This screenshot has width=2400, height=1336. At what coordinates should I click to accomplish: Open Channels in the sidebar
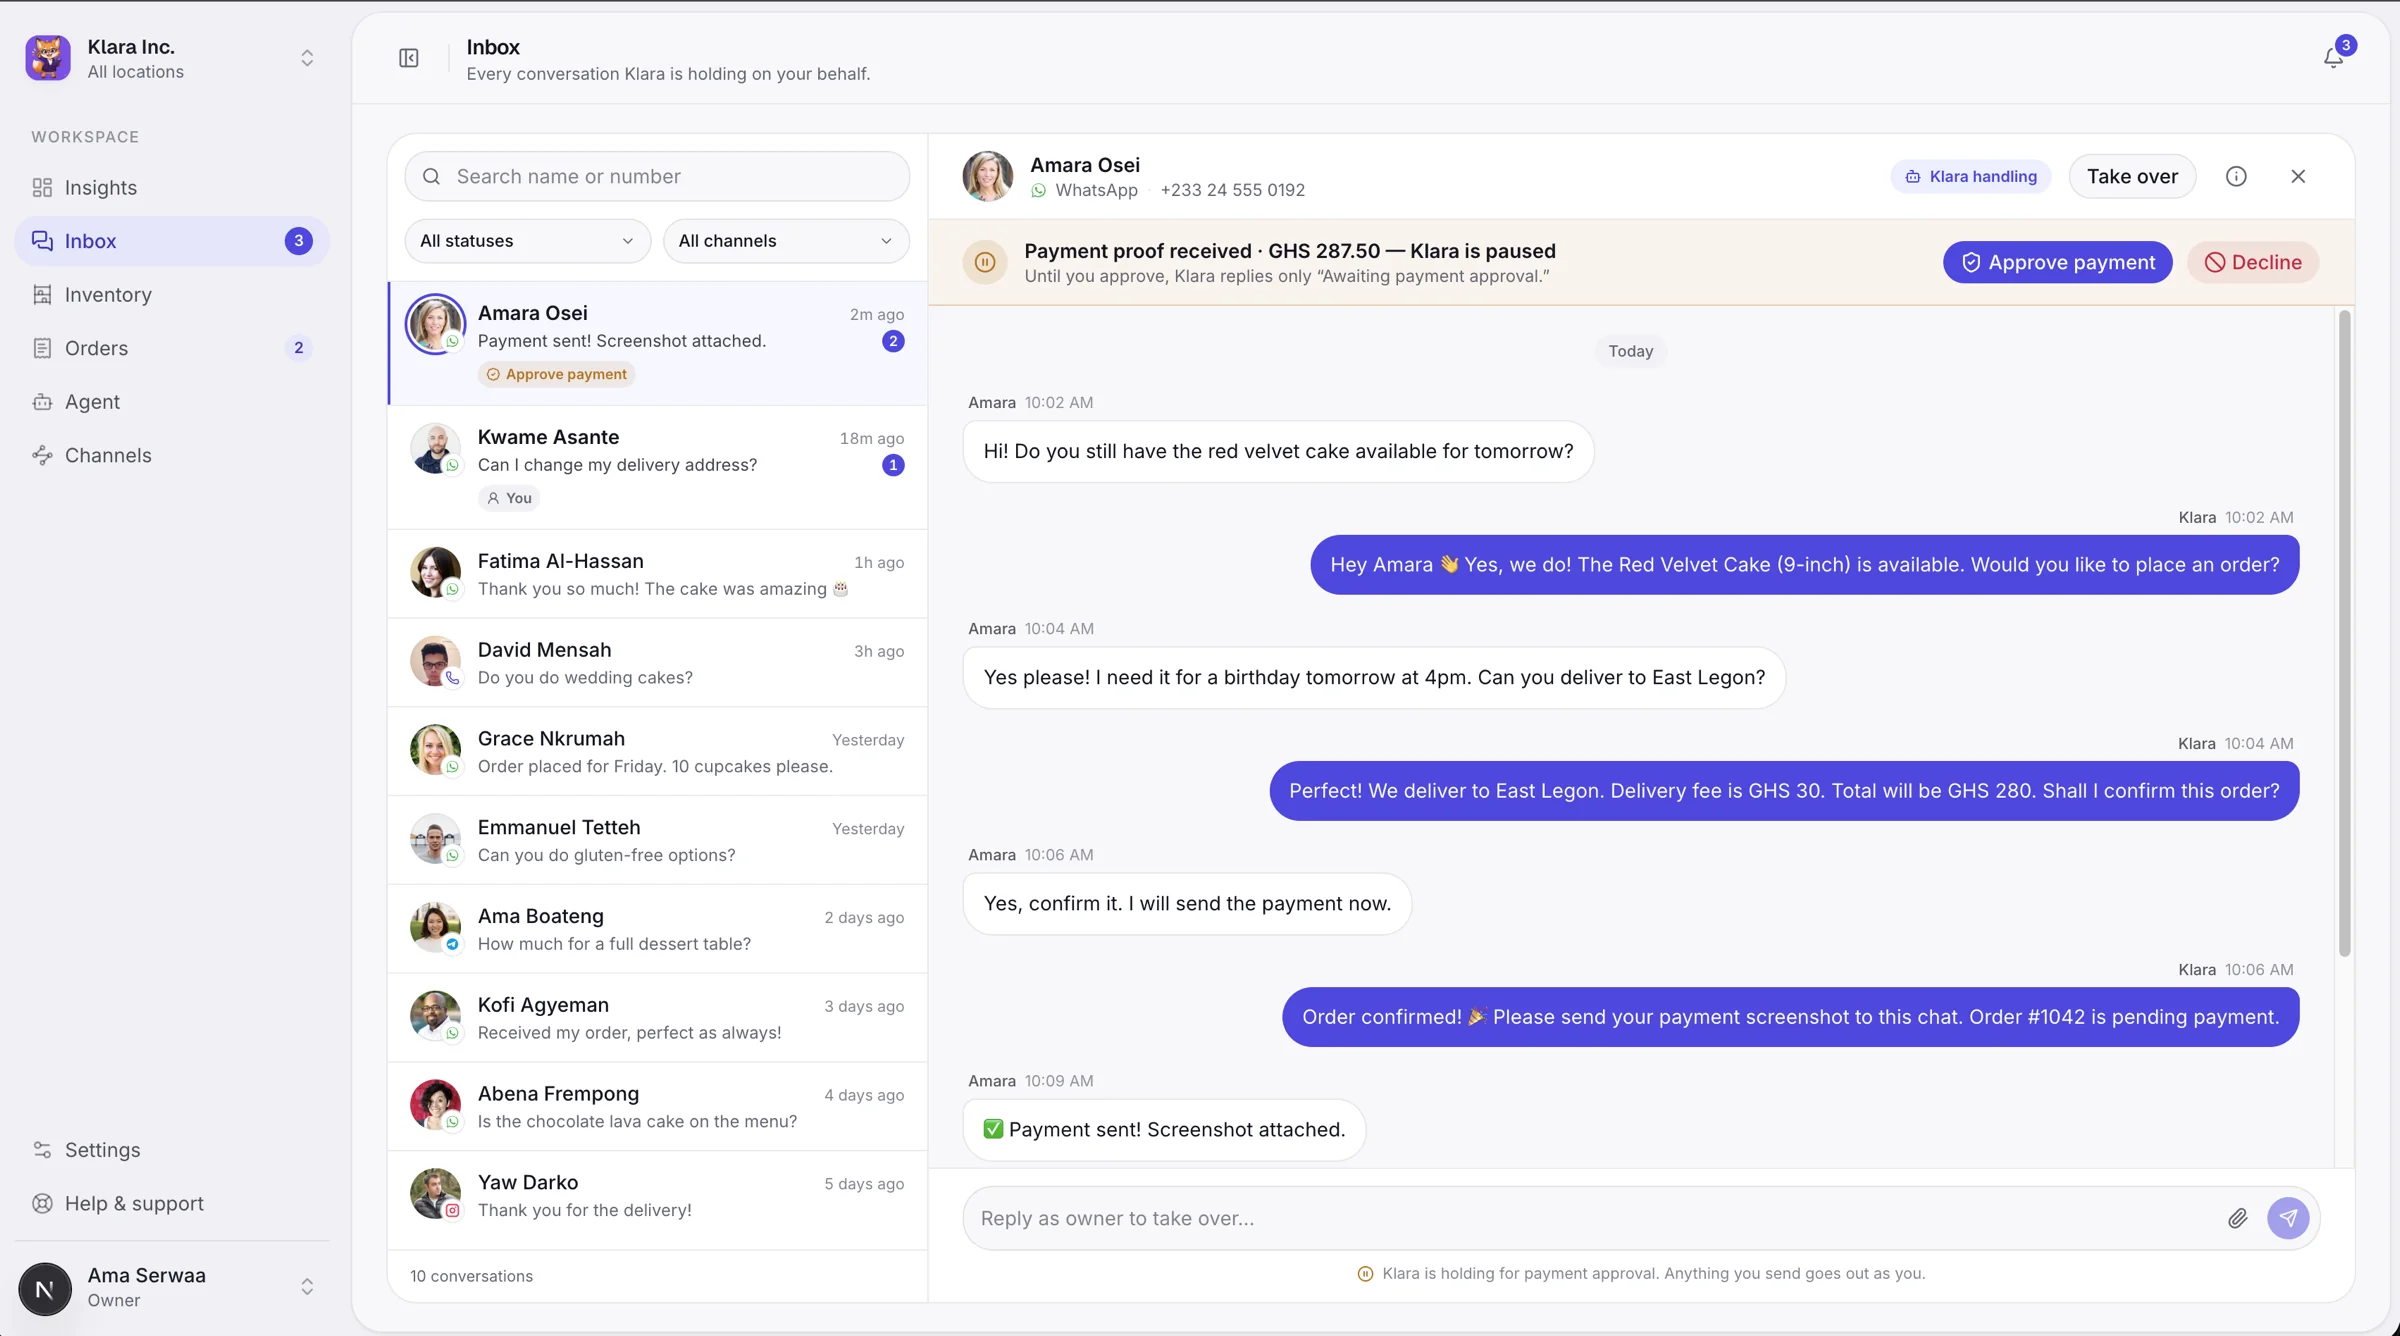coord(172,455)
